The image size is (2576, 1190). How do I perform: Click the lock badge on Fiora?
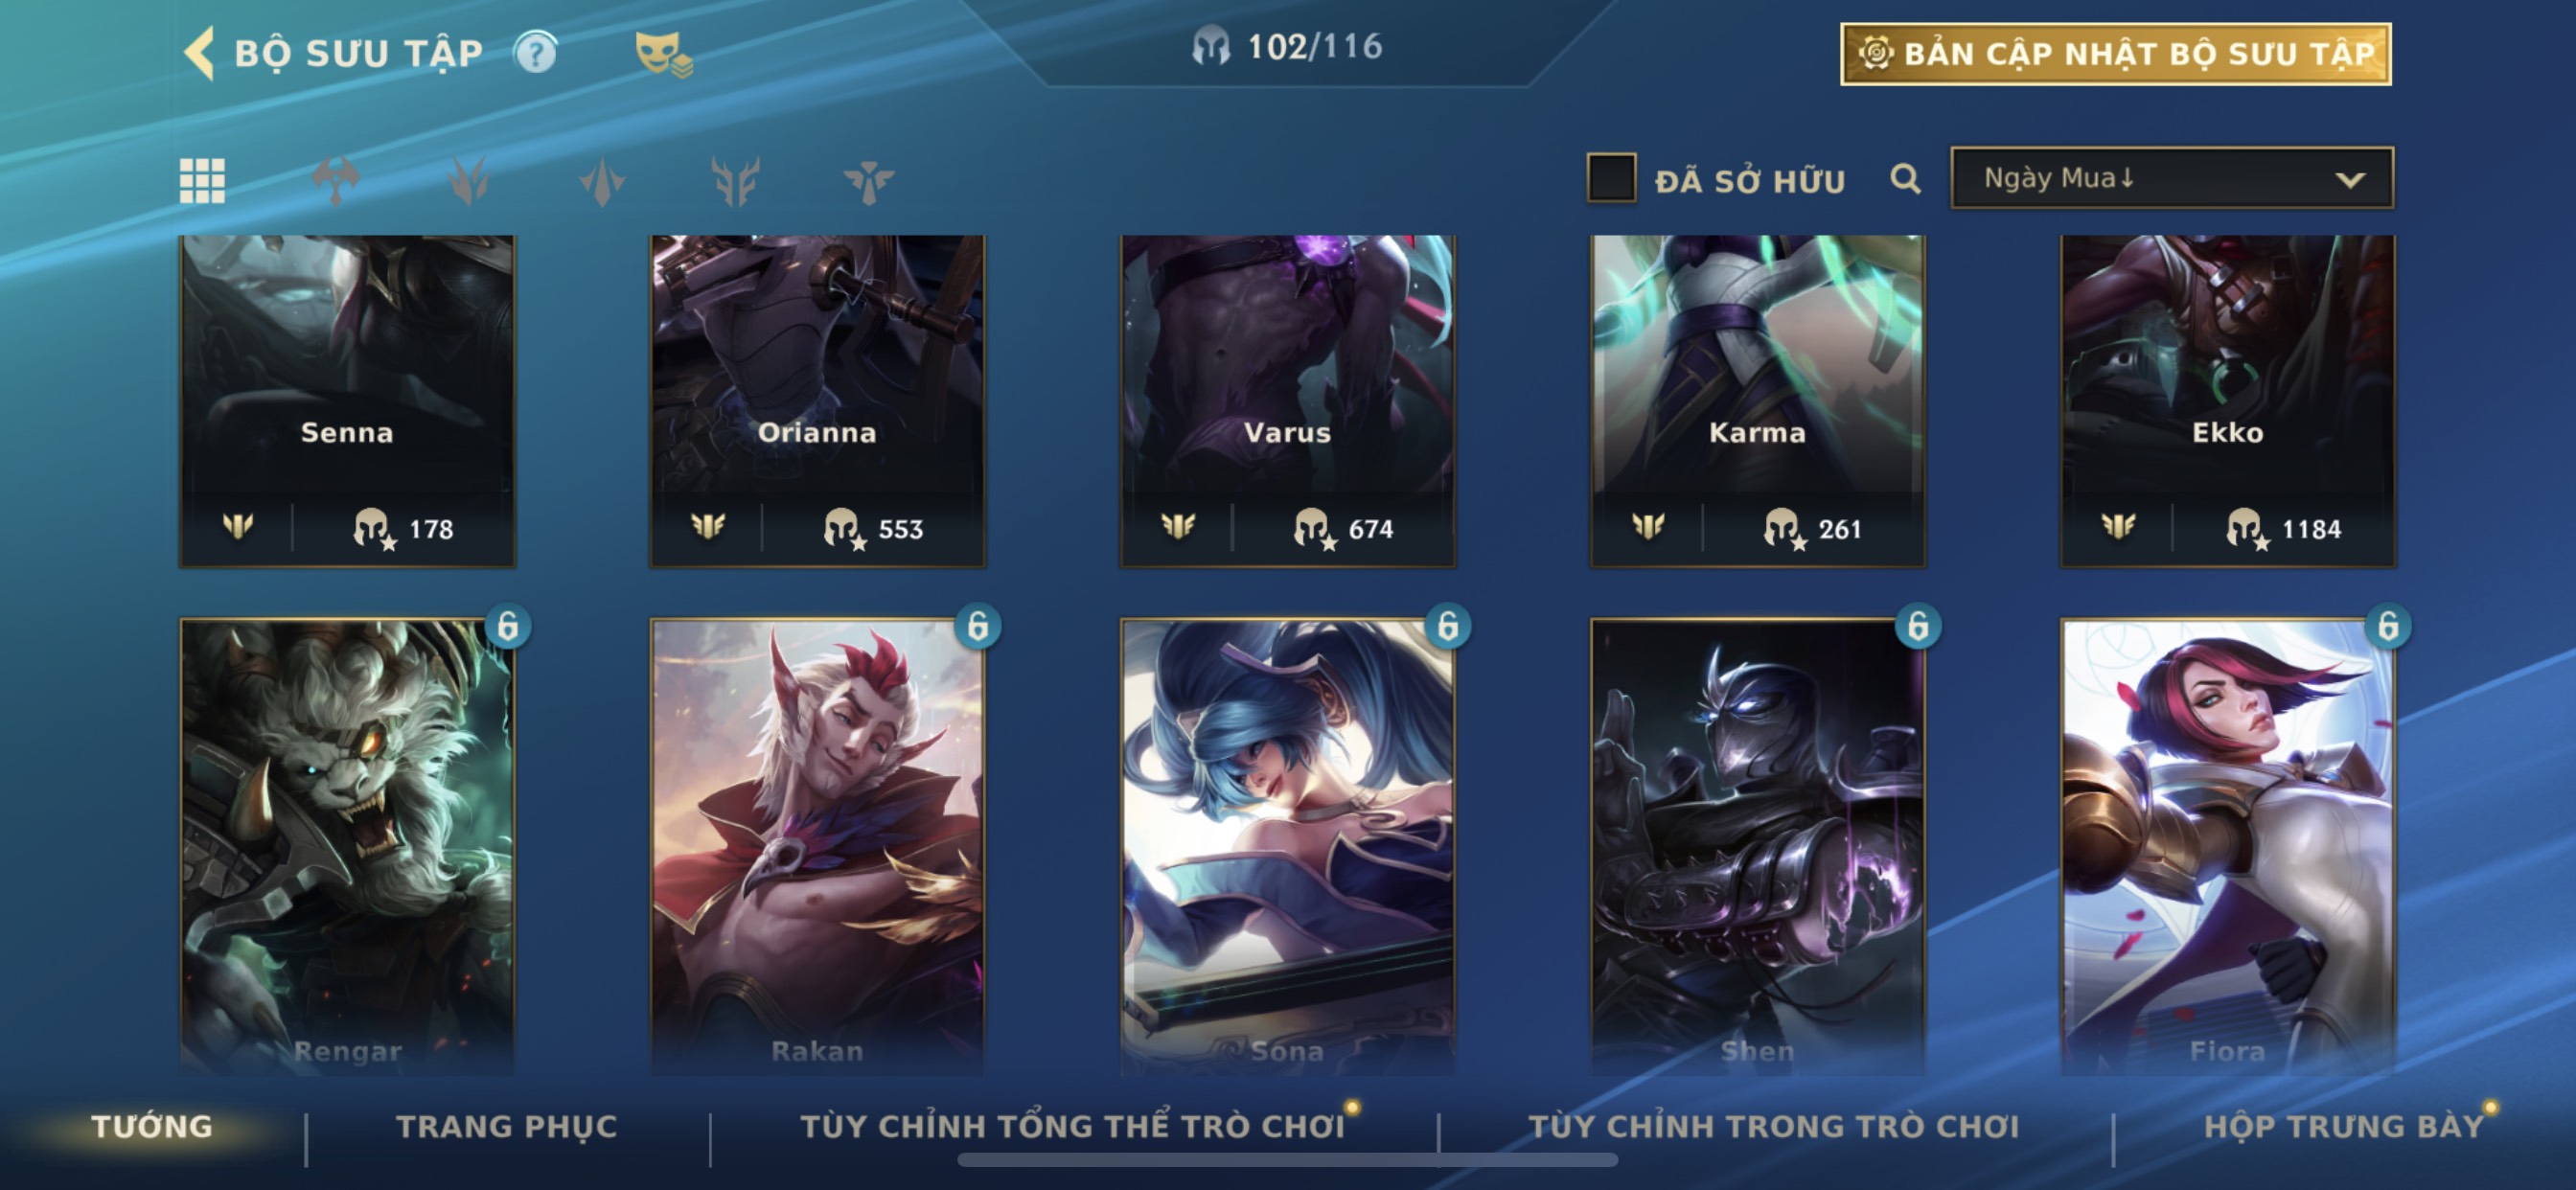click(2388, 626)
